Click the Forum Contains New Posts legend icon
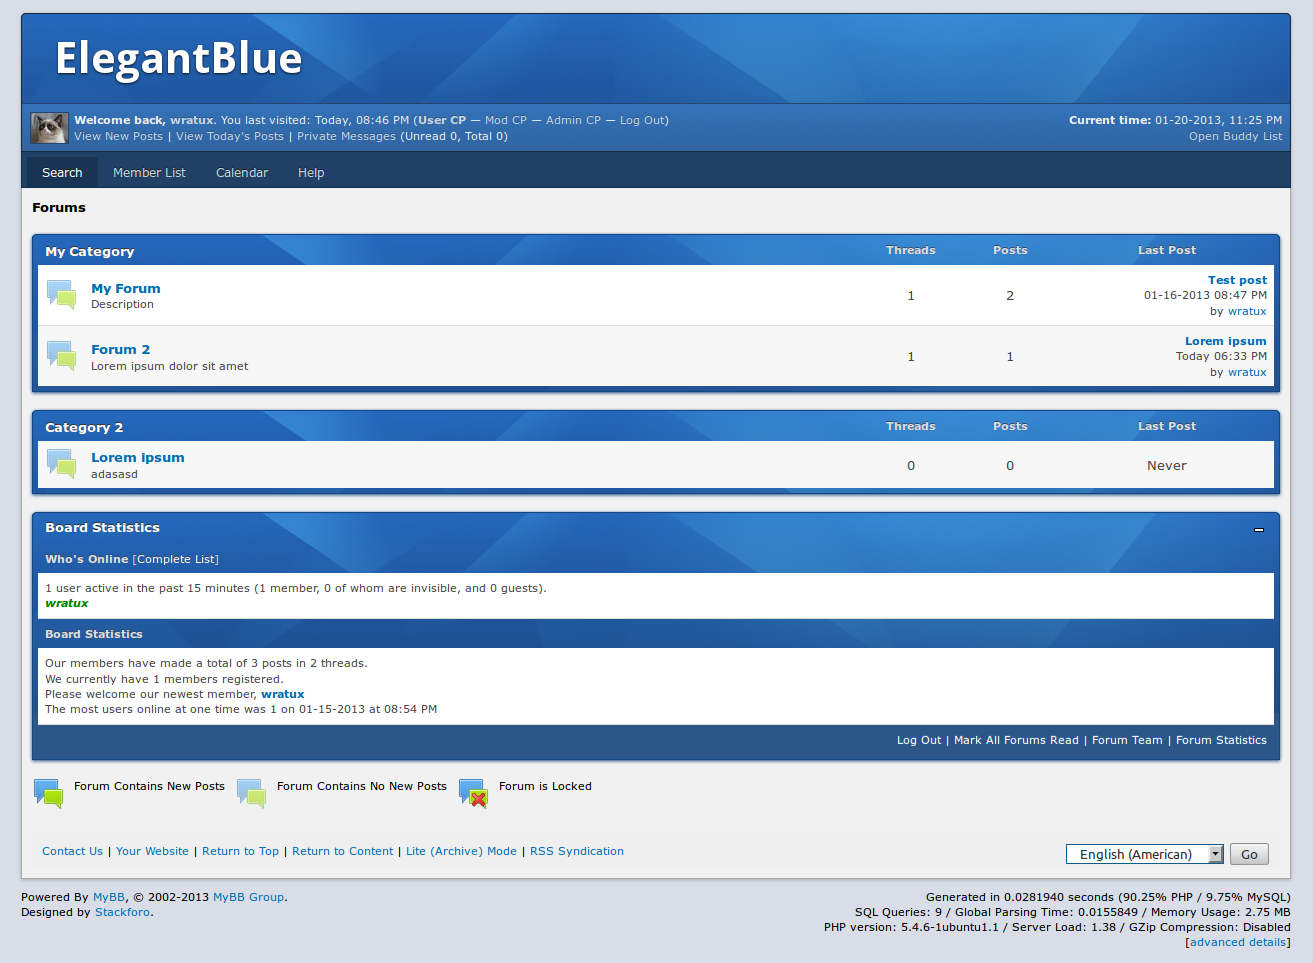Screen dimensions: 1313x963 [49, 793]
